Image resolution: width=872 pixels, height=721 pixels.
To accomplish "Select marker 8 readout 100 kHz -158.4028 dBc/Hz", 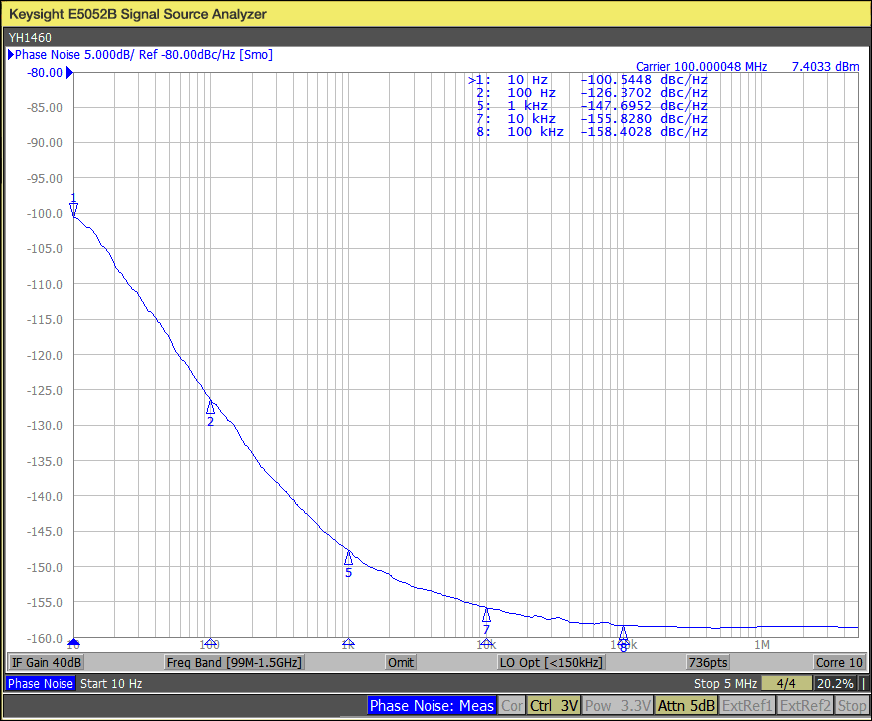I will (592, 132).
